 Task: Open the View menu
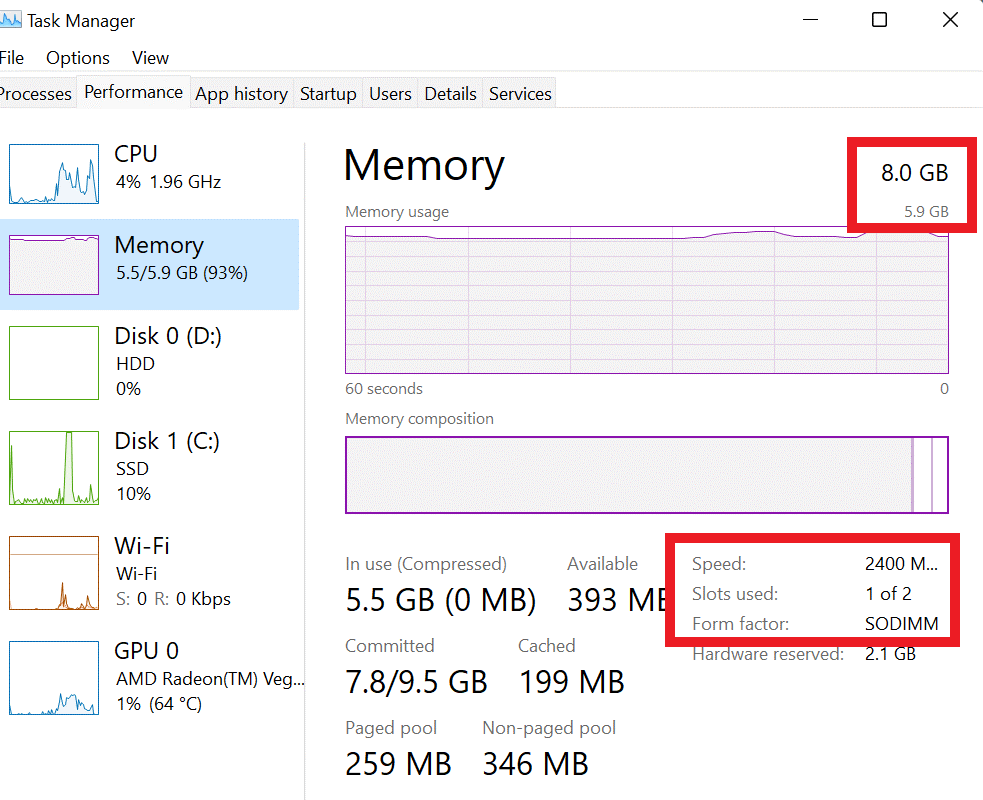pos(150,57)
